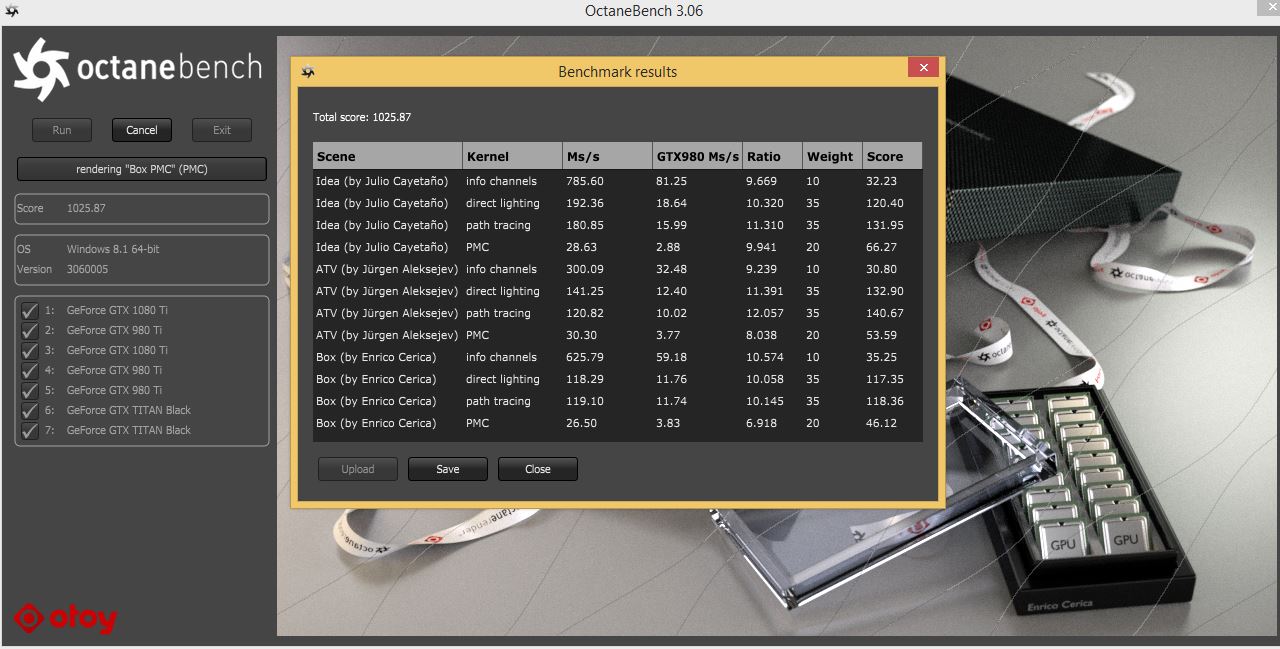
Task: Disable GPU 7 GeForce GTX TITAN Black
Action: pos(30,430)
